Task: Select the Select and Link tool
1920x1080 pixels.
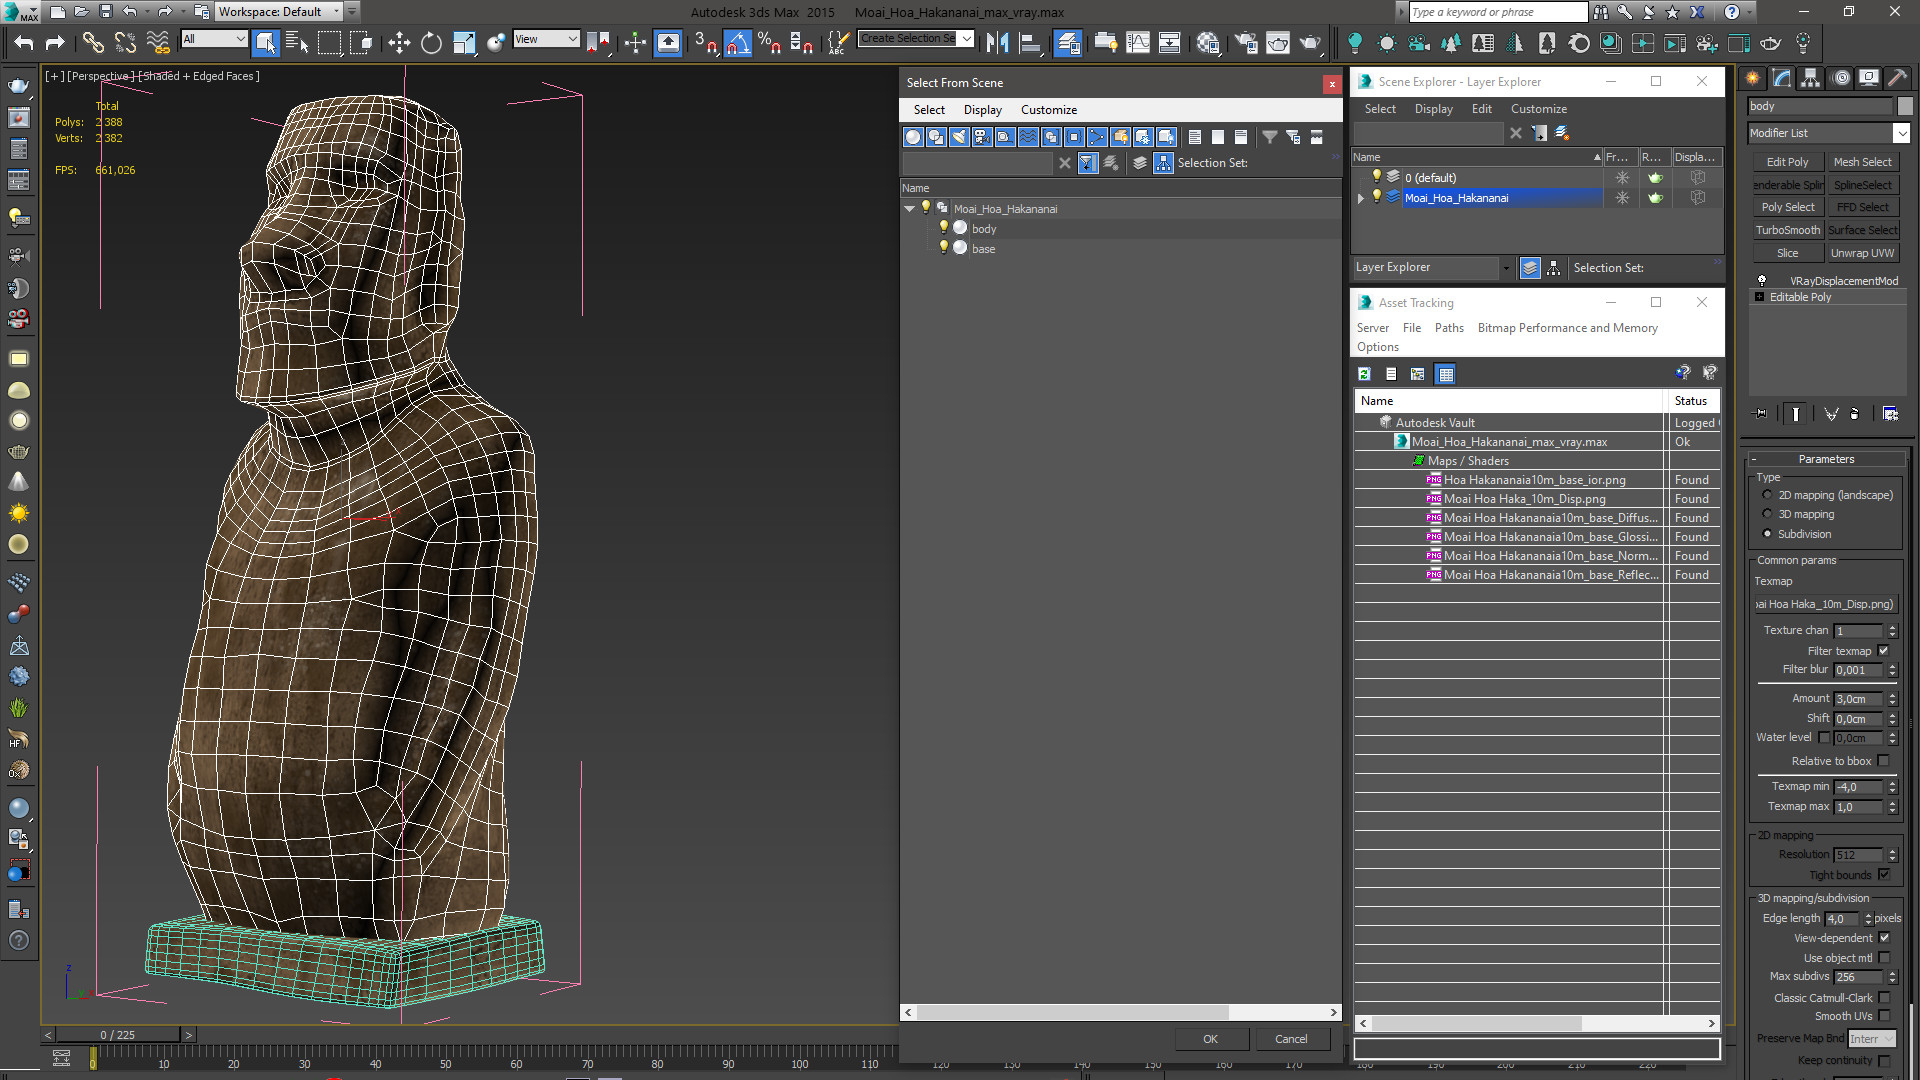Action: coord(92,42)
